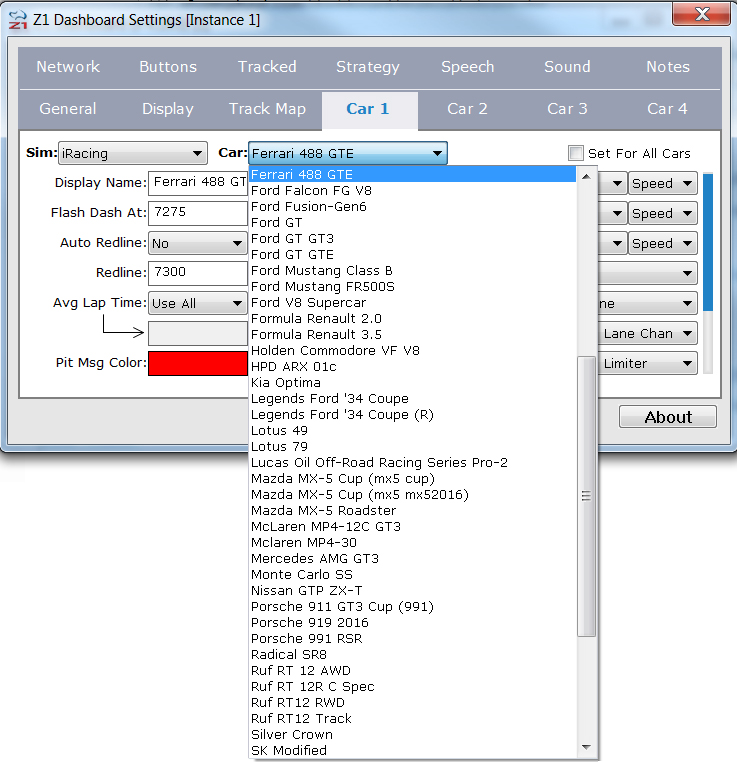Image resolution: width=737 pixels, height=762 pixels.
Task: Open the Lane Chan dropdown
Action: 648,333
